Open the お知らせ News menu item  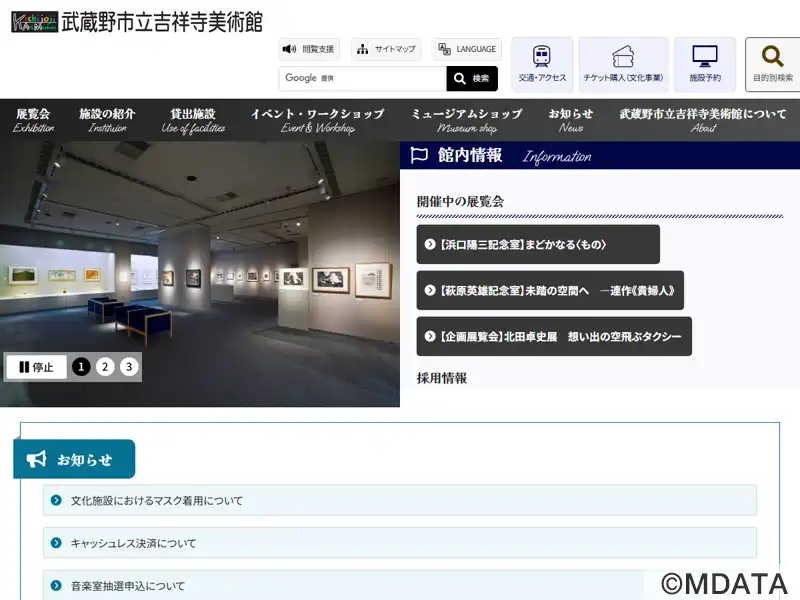click(570, 120)
